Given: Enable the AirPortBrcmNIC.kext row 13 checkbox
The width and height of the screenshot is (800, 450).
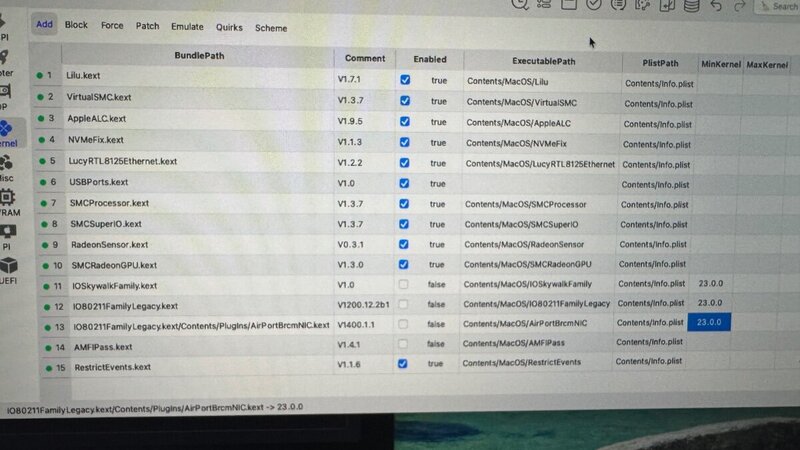Looking at the screenshot, I should (x=403, y=324).
